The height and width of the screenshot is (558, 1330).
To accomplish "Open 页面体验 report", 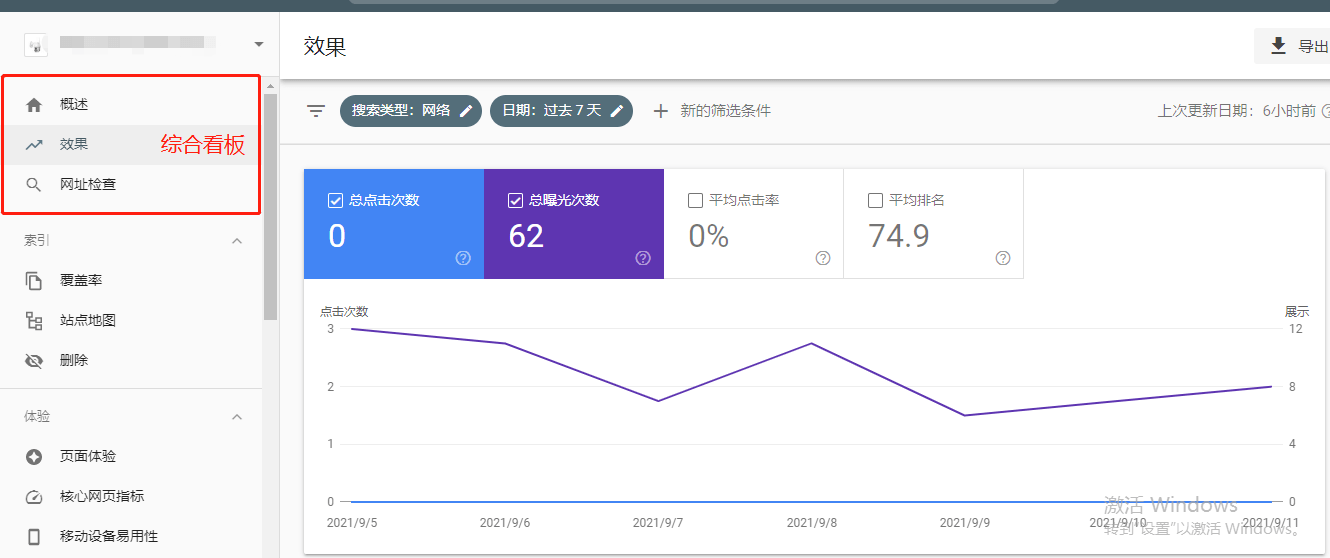I will point(131,457).
